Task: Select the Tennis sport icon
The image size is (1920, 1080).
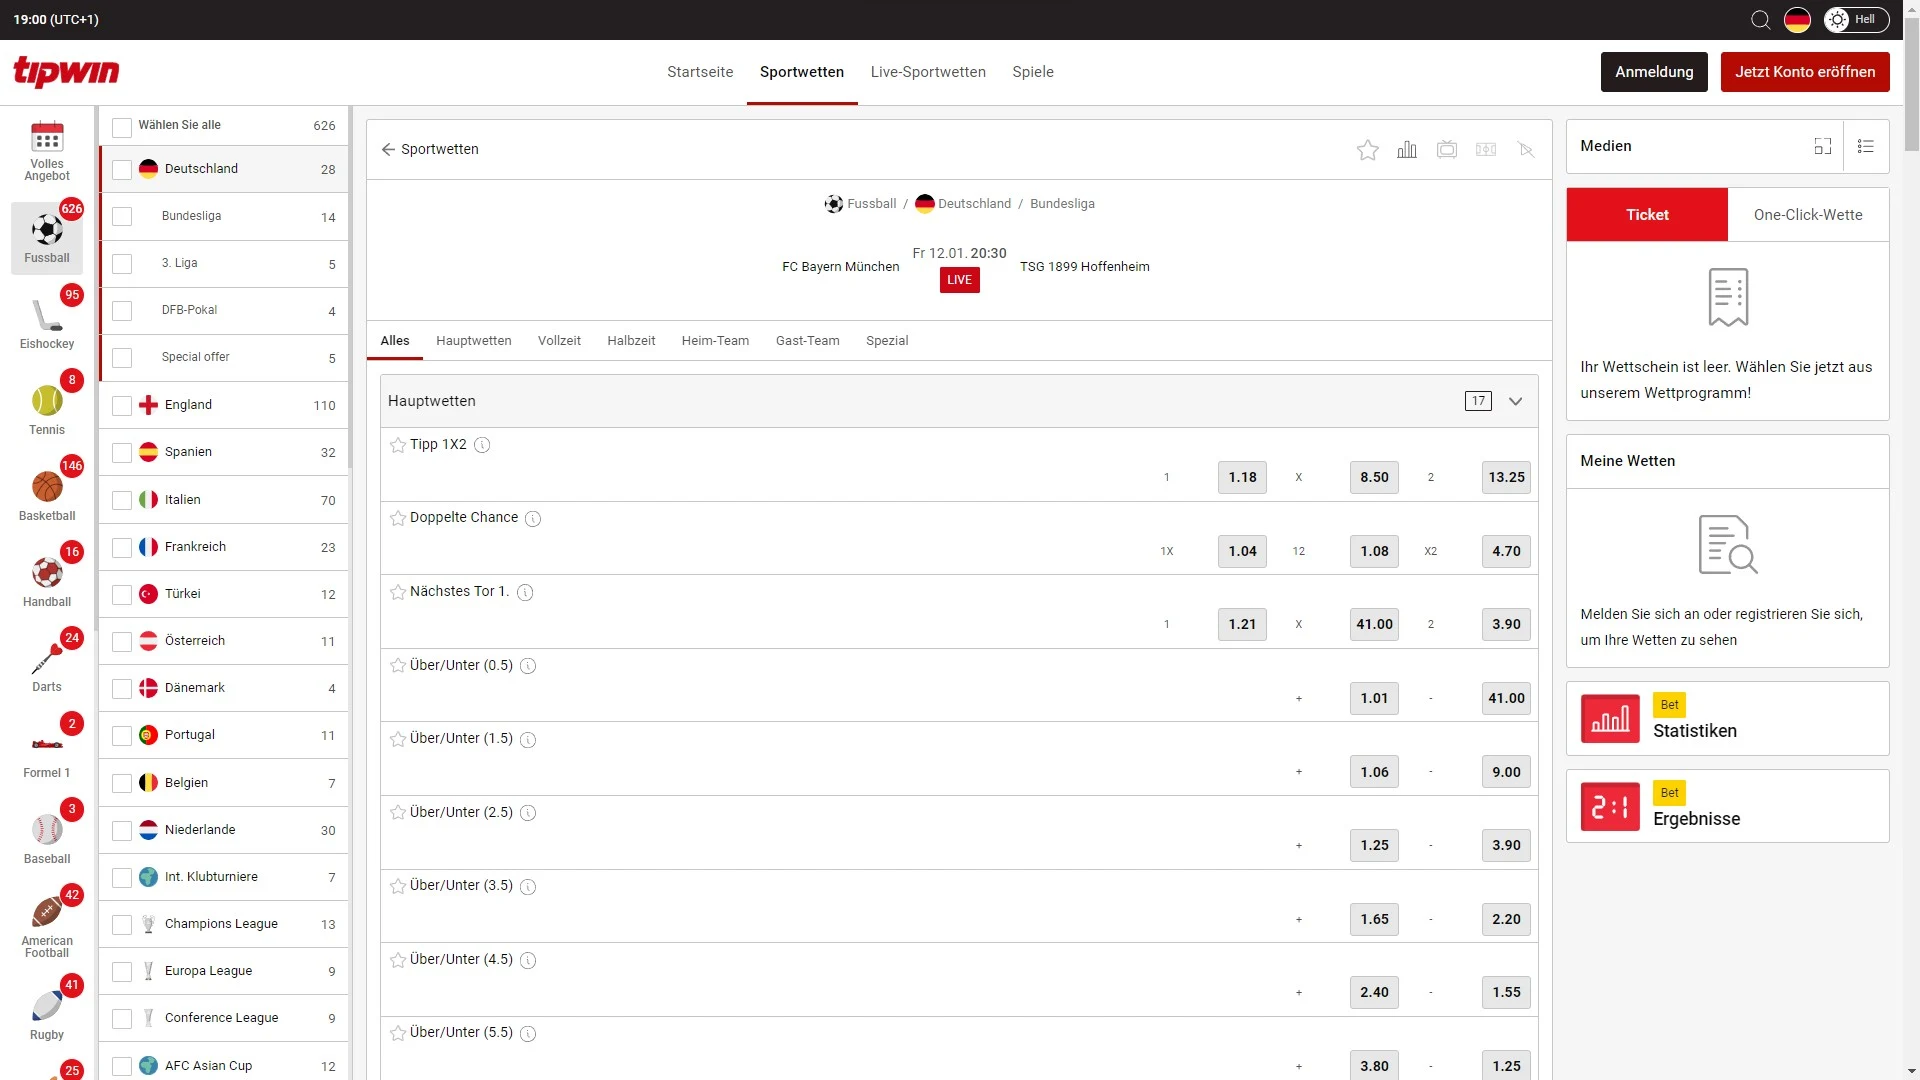Action: pyautogui.click(x=47, y=402)
